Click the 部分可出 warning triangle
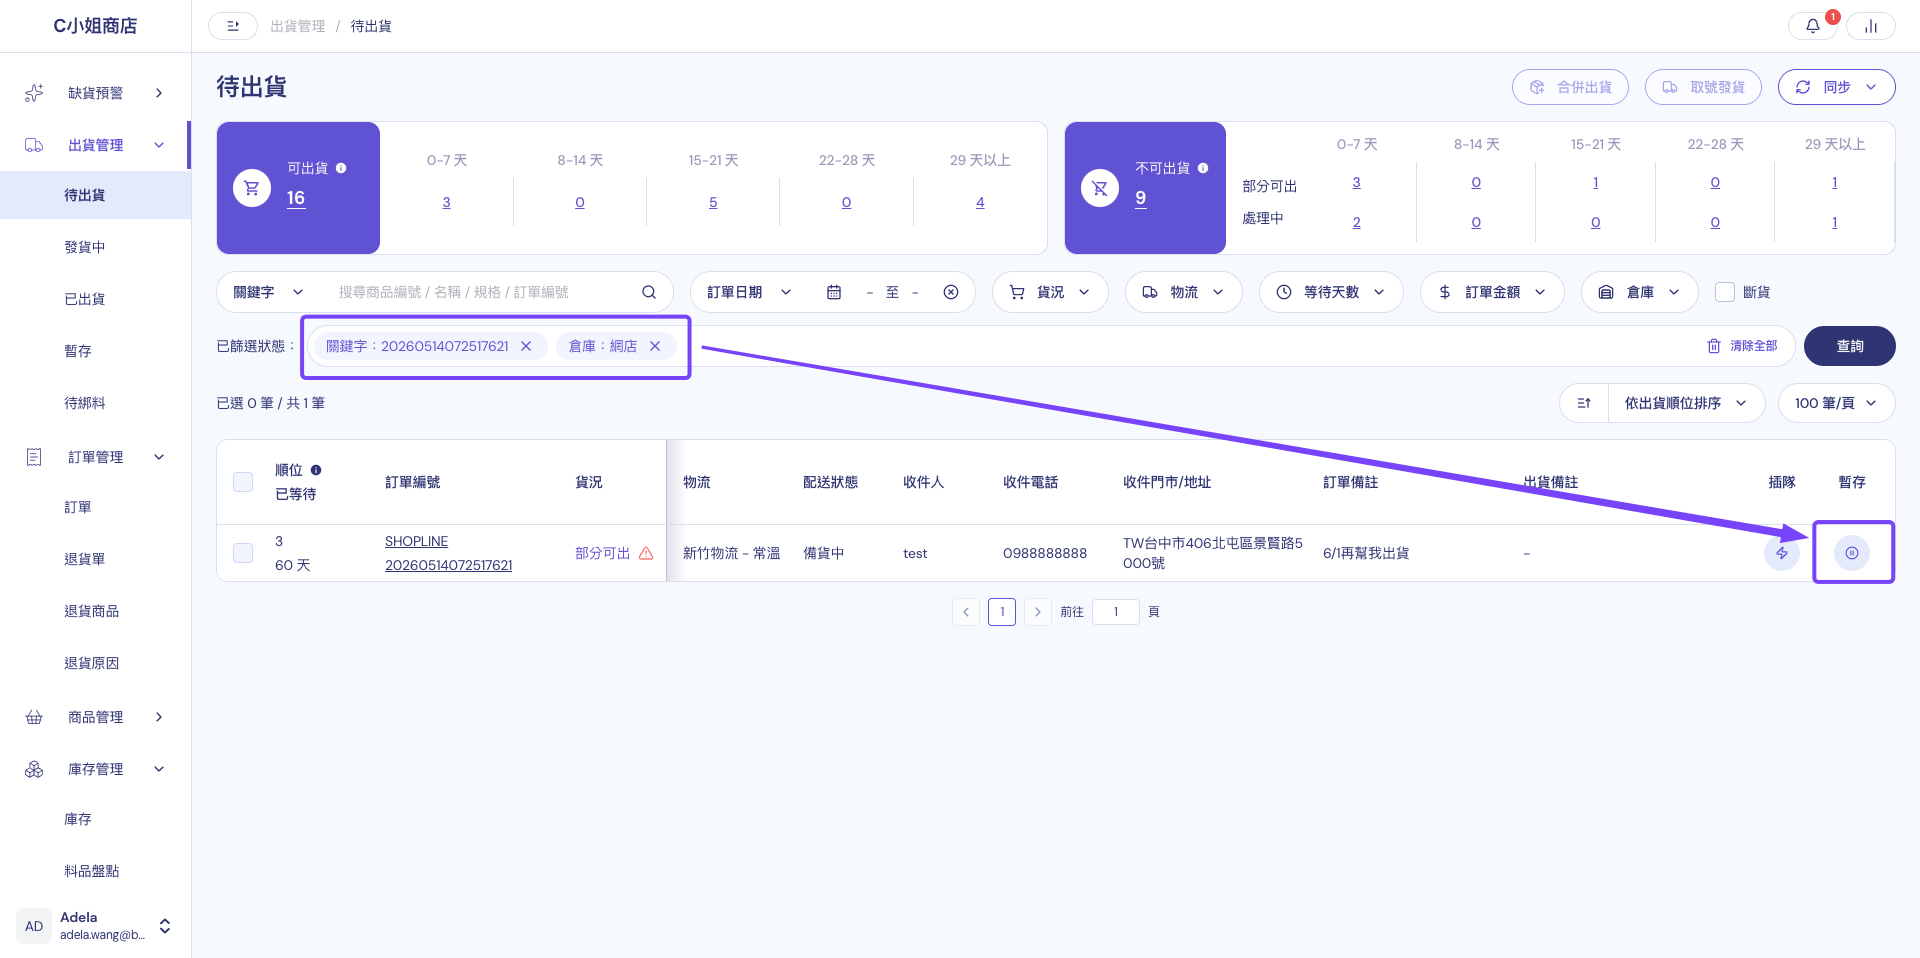Screen dimensions: 1920x958 646,553
